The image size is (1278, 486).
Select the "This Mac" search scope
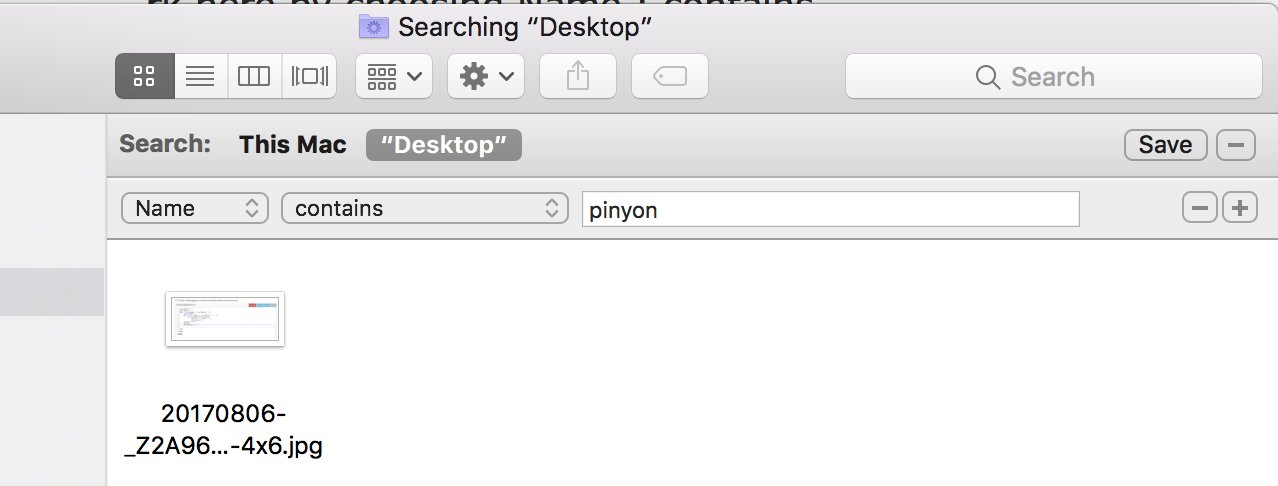click(x=292, y=145)
